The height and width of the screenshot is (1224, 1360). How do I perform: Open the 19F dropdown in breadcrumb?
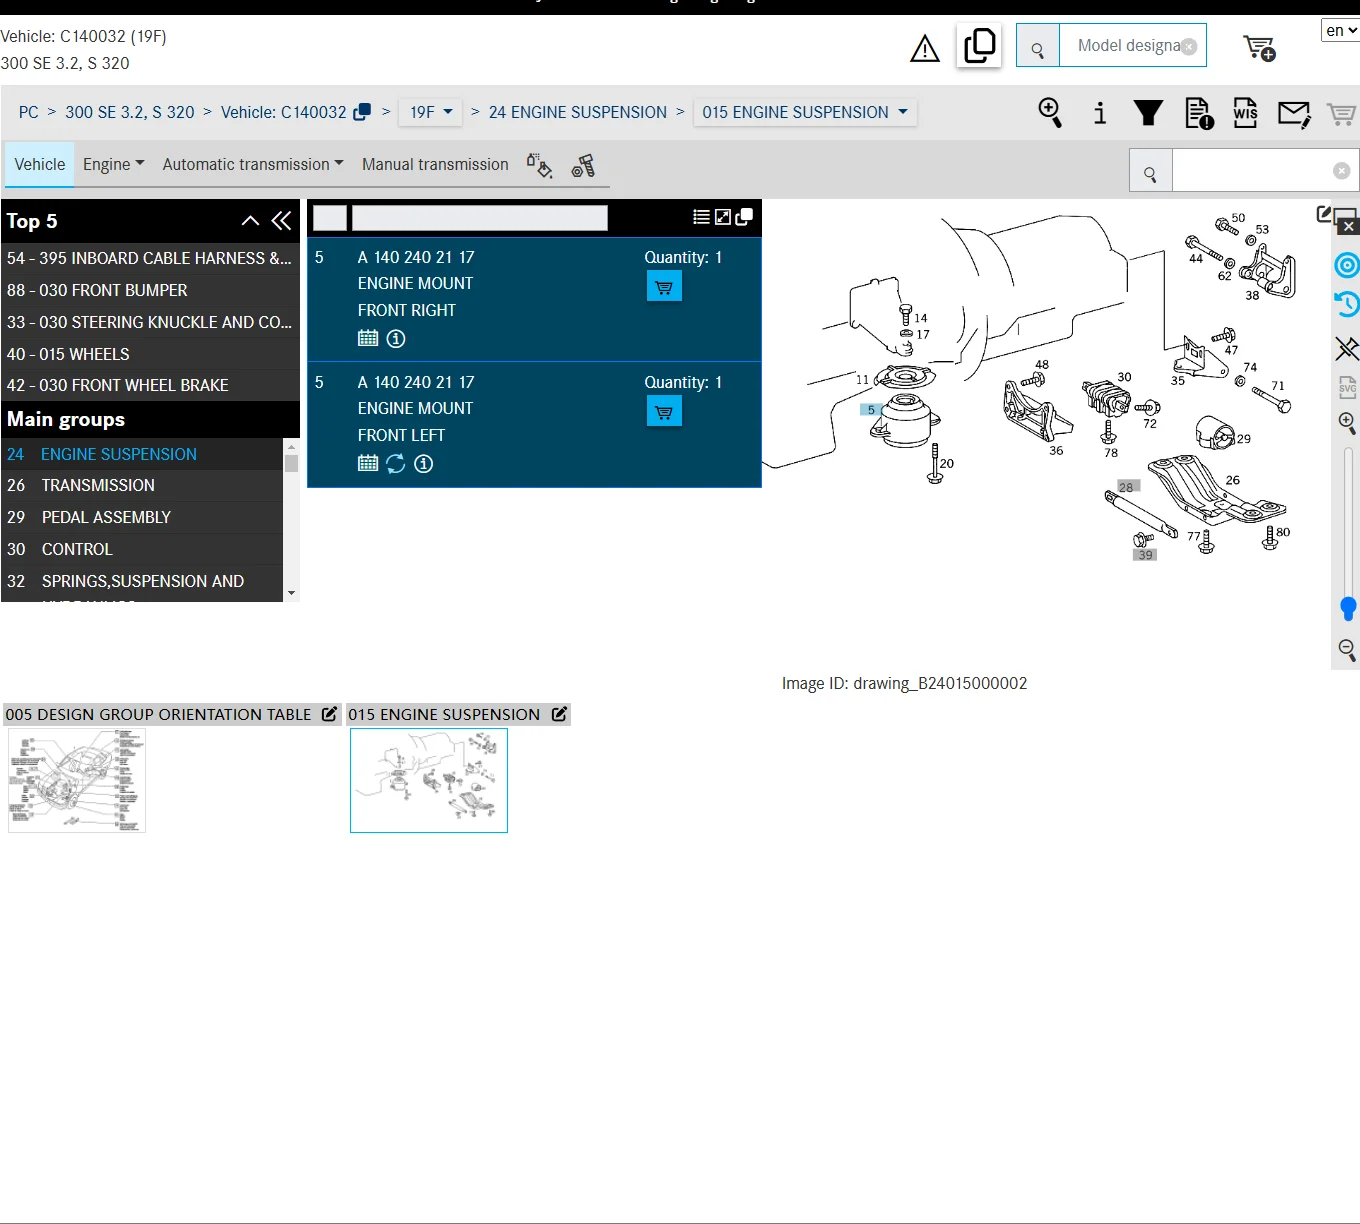(x=431, y=112)
